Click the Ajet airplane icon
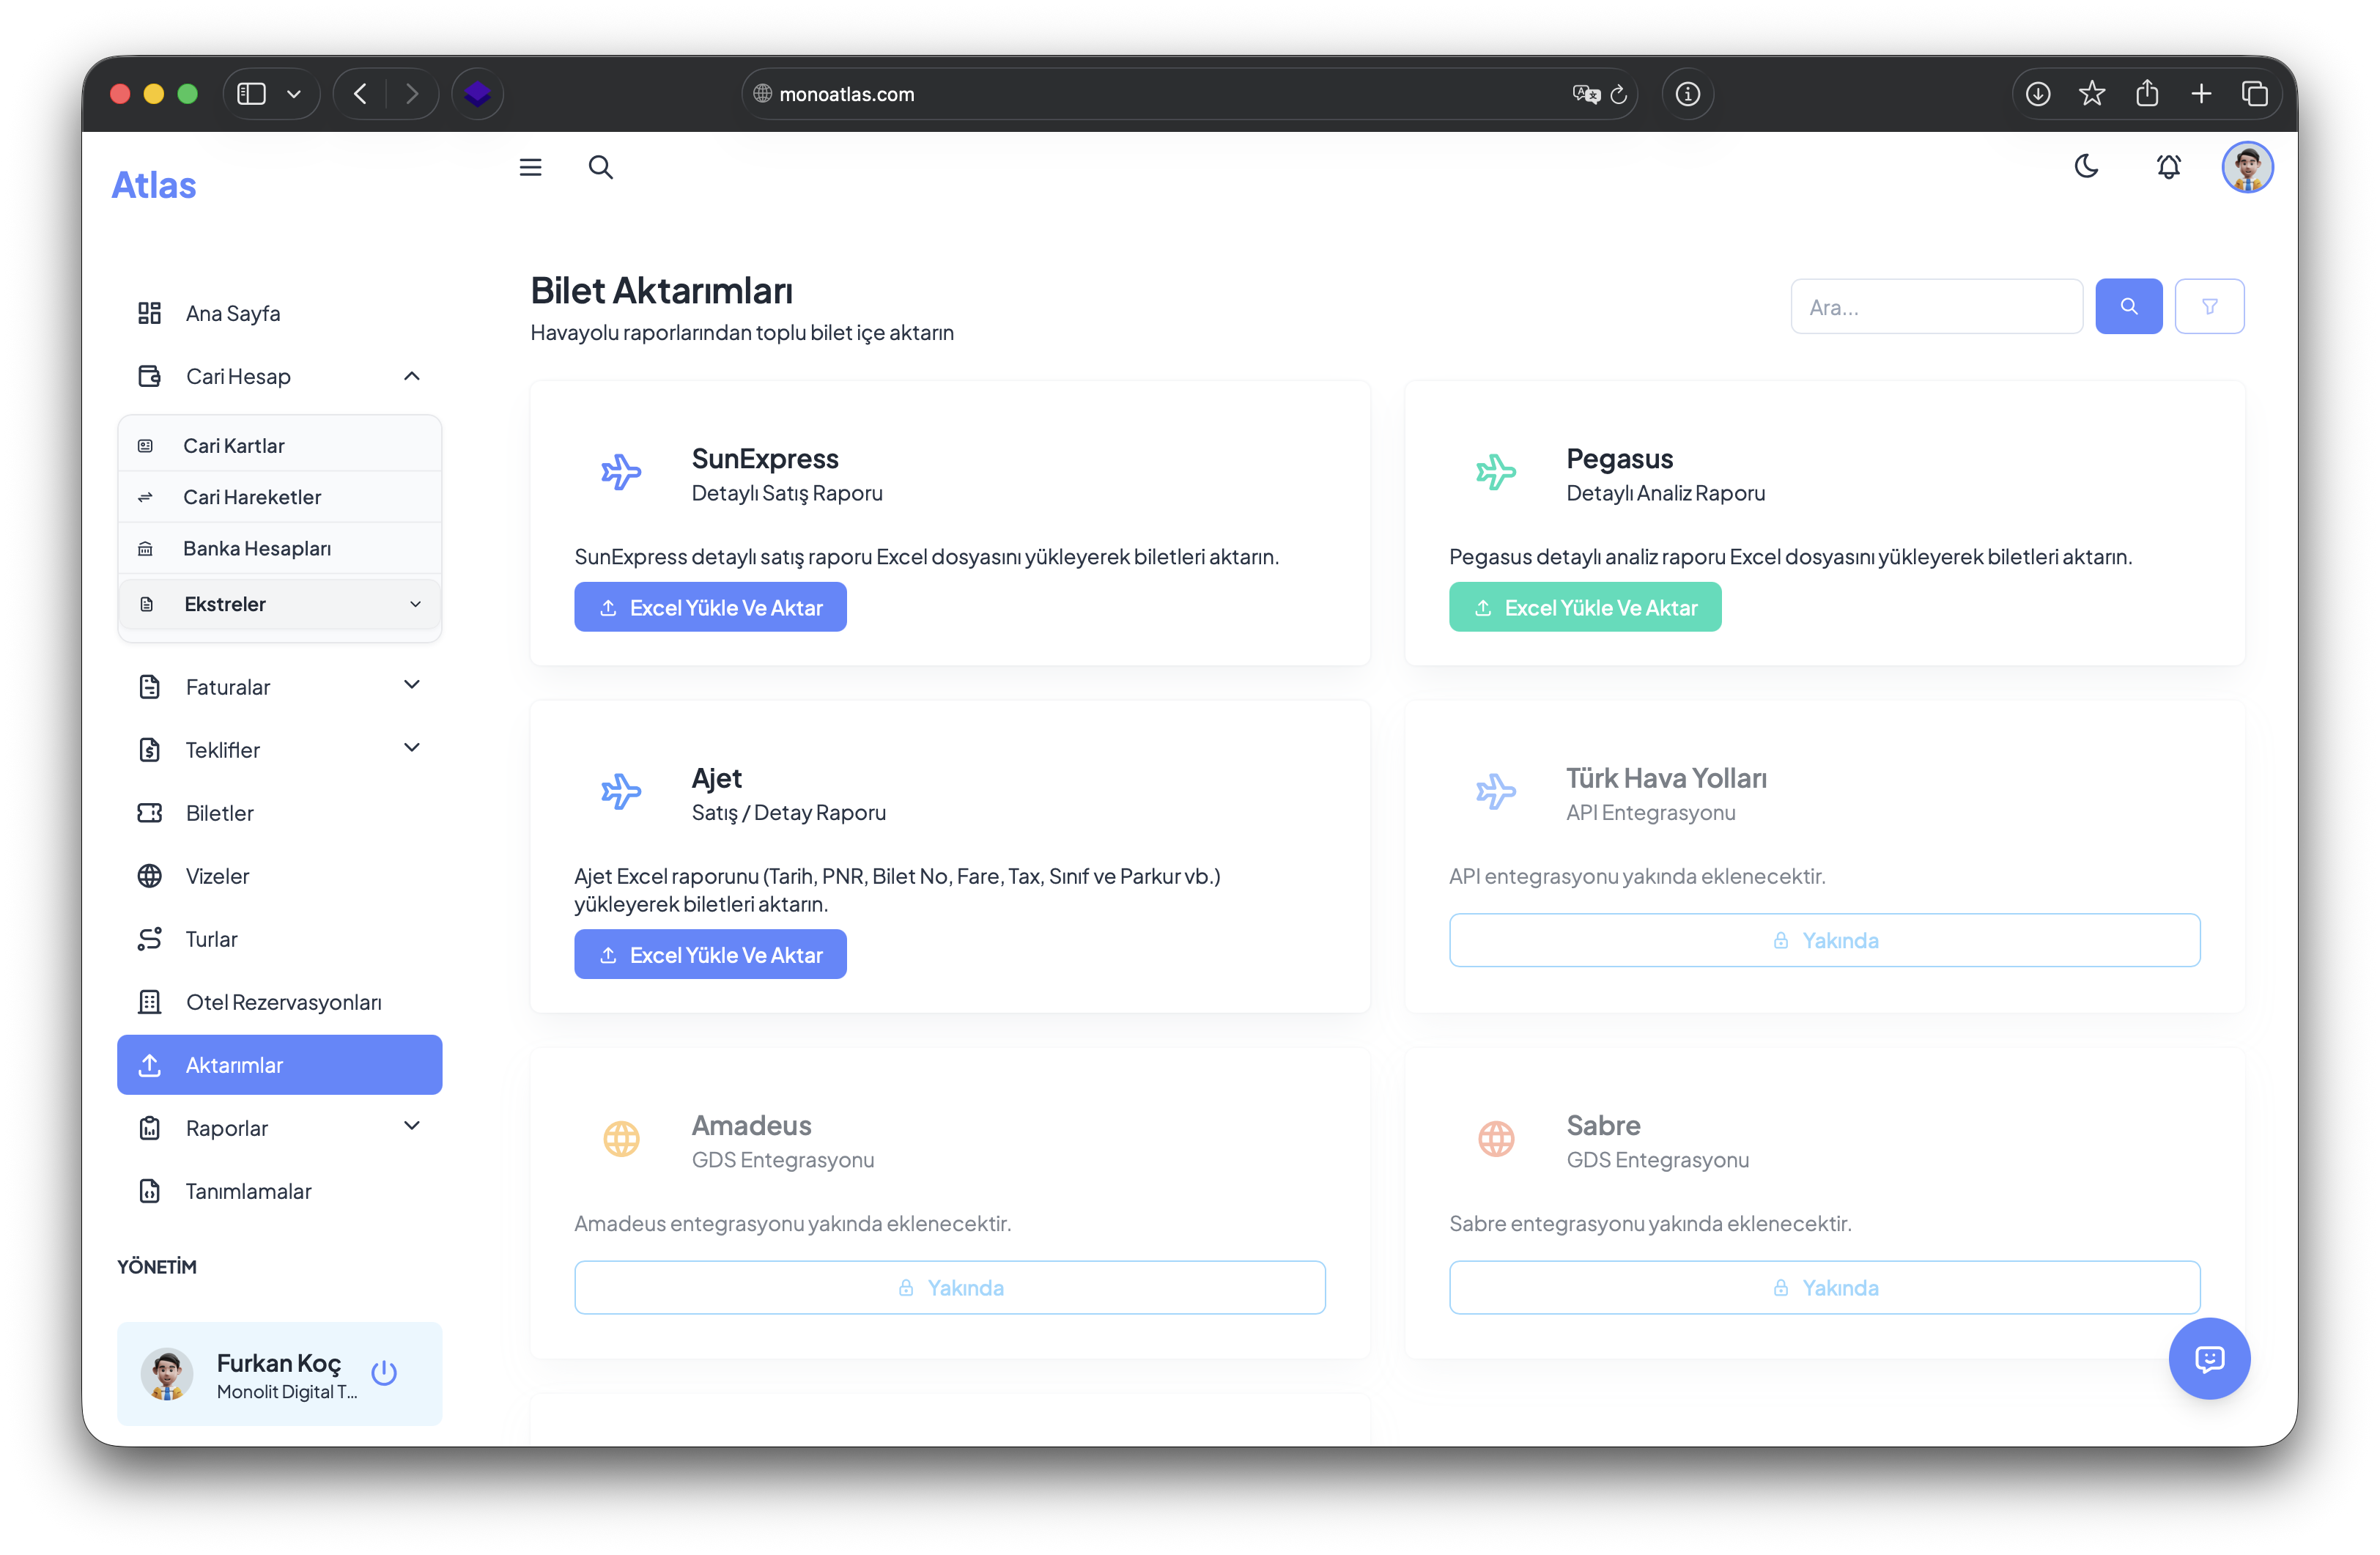 (x=621, y=792)
